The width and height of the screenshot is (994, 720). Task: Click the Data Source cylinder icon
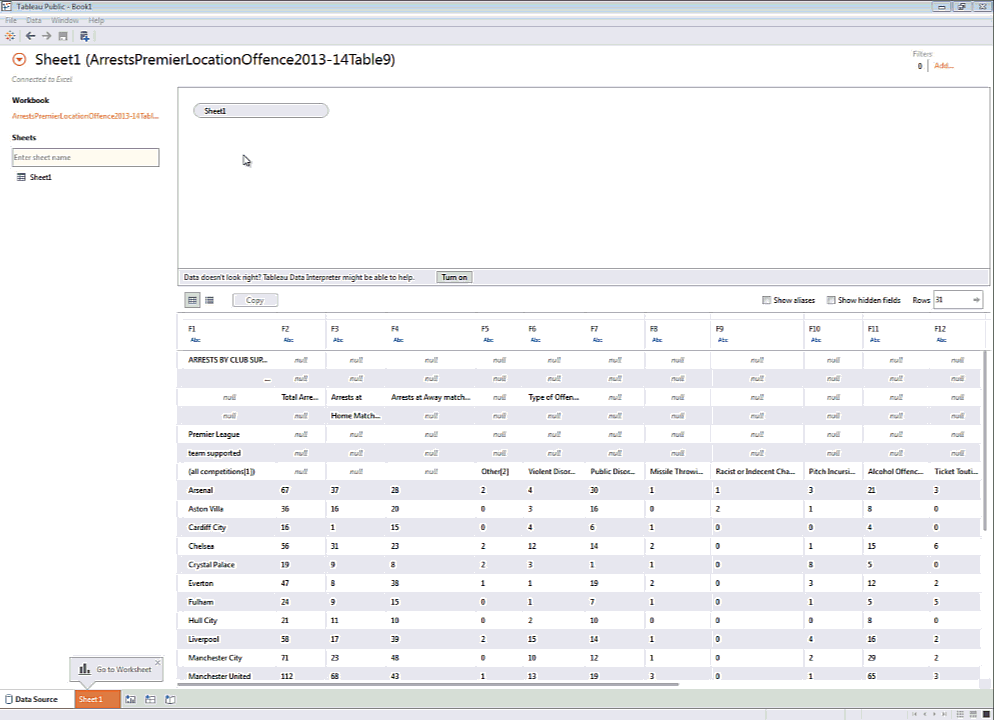[9, 699]
